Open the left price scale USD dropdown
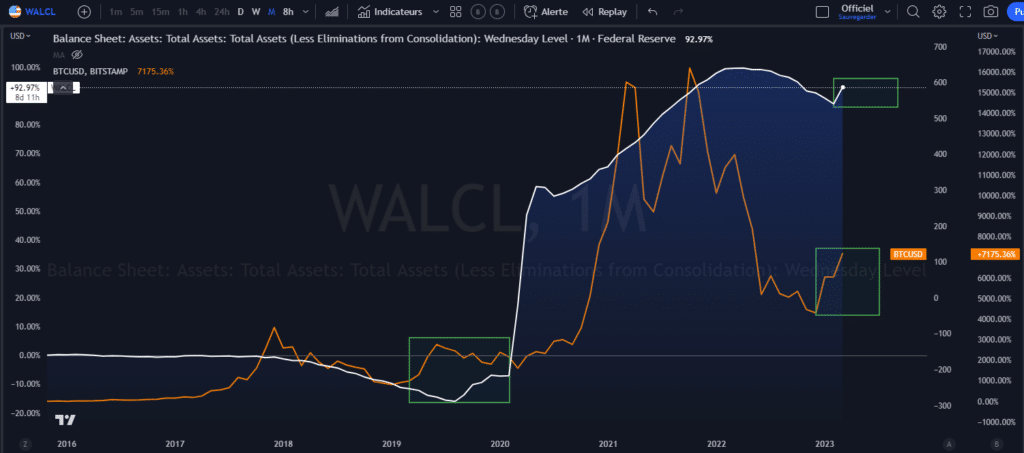The image size is (1024, 453). click(20, 36)
